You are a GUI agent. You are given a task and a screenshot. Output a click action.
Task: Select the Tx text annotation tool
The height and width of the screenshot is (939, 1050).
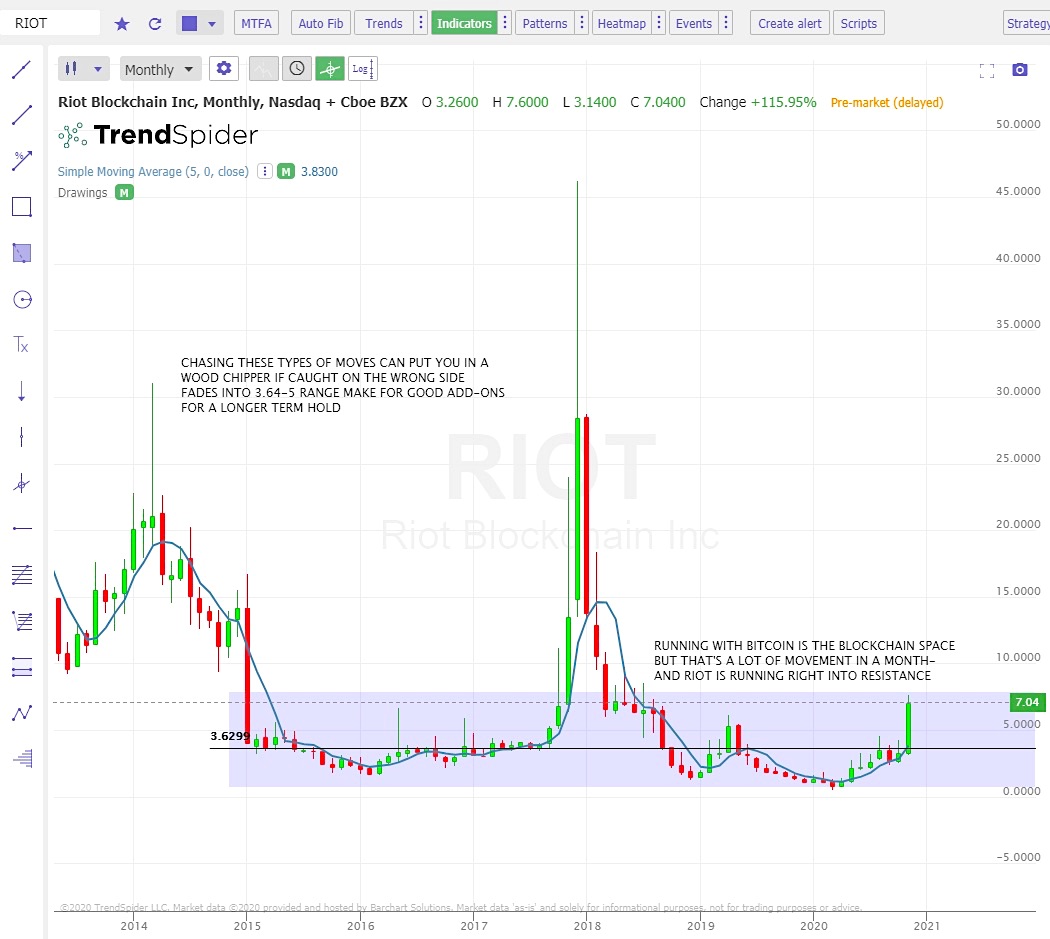pyautogui.click(x=21, y=345)
